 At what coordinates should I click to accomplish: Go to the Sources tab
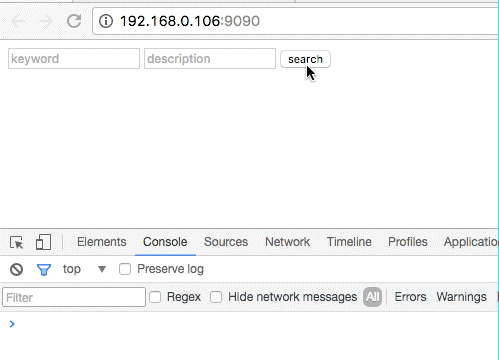click(226, 242)
